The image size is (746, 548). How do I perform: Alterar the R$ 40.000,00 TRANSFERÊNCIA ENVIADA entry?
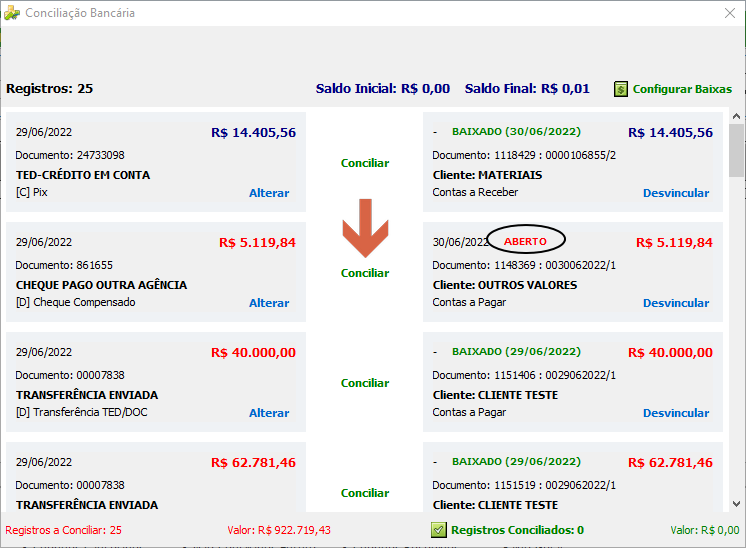pyautogui.click(x=269, y=413)
